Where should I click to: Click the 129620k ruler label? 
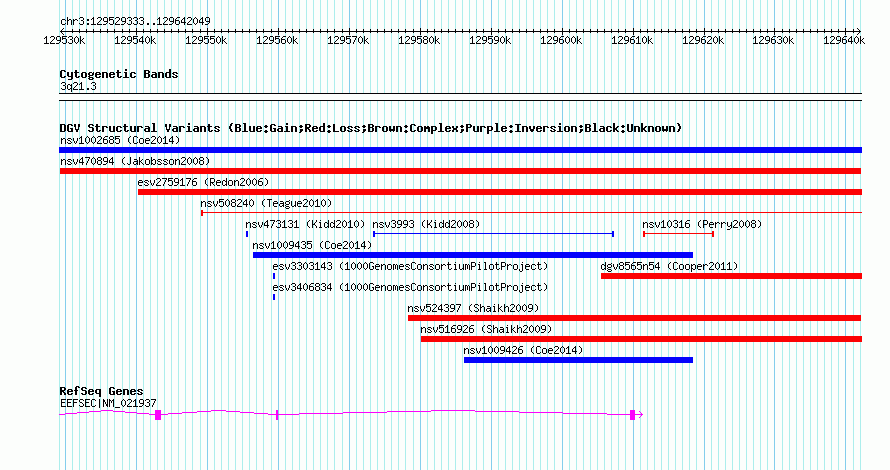click(703, 40)
